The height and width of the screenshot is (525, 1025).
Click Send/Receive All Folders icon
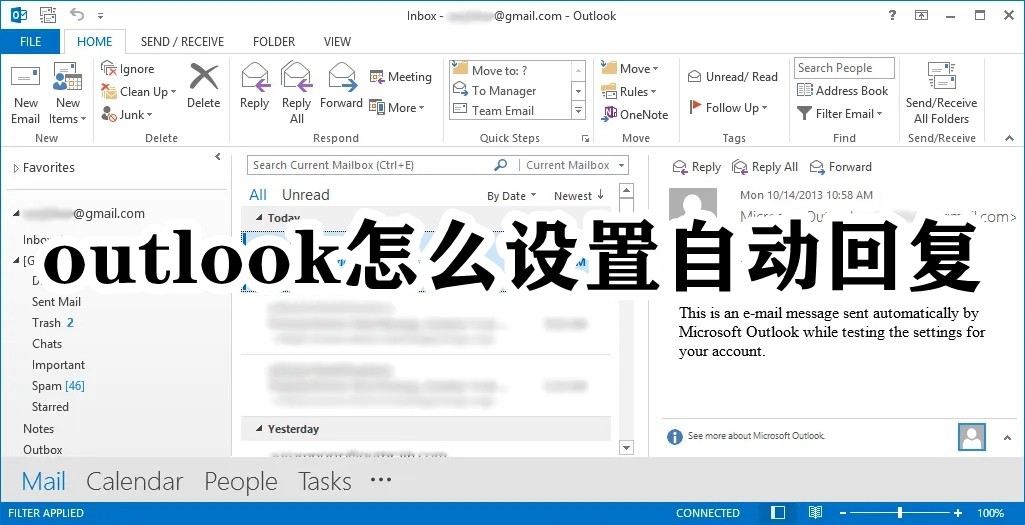pyautogui.click(x=941, y=76)
